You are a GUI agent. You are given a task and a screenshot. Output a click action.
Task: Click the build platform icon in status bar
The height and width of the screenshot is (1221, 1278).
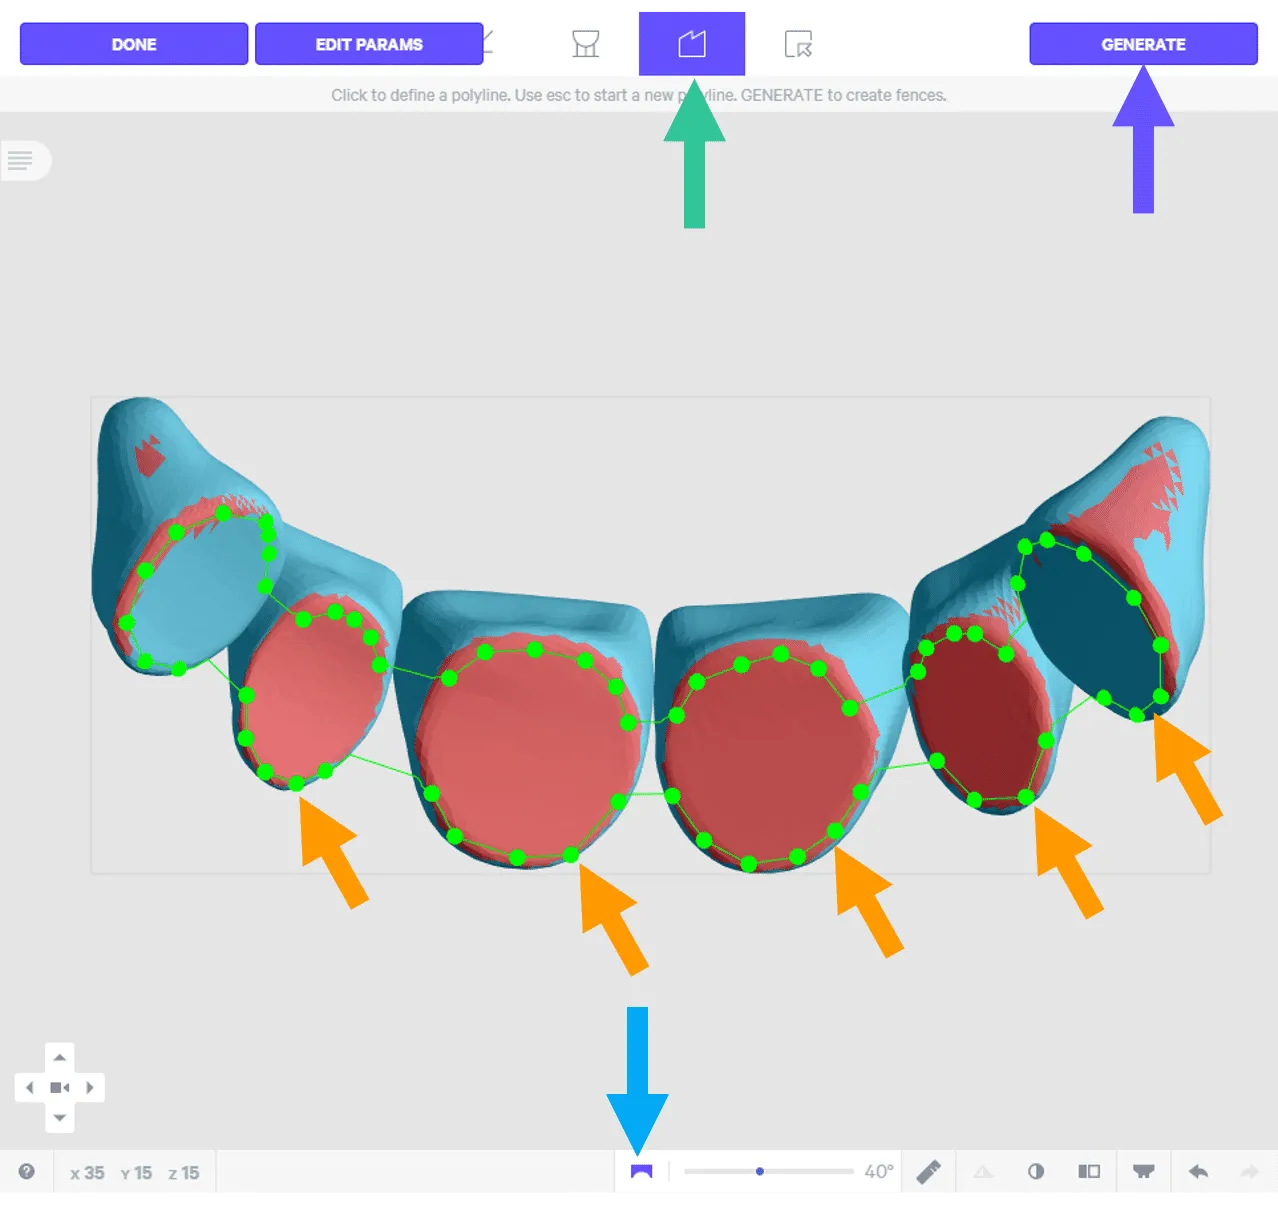(1144, 1171)
